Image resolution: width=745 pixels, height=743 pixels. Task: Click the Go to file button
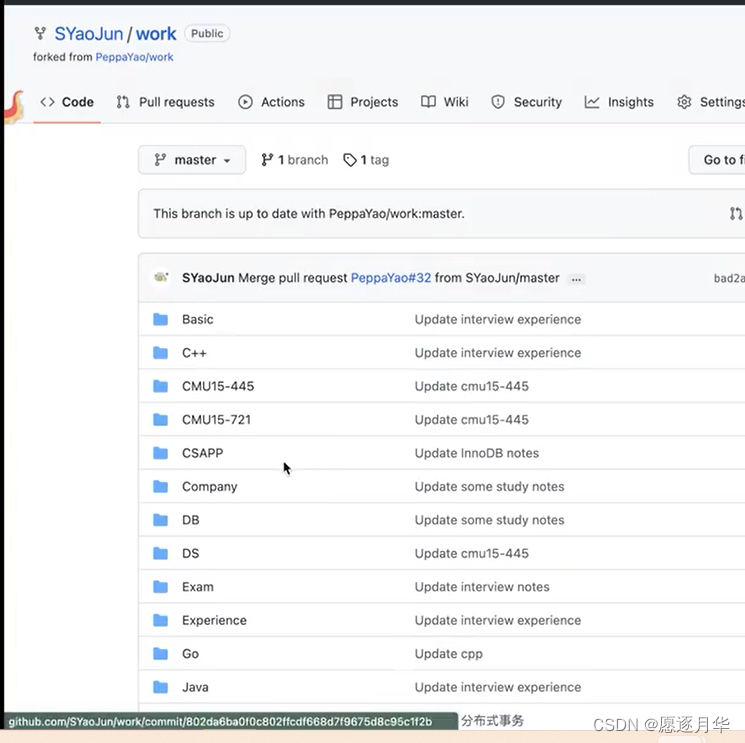coord(717,160)
